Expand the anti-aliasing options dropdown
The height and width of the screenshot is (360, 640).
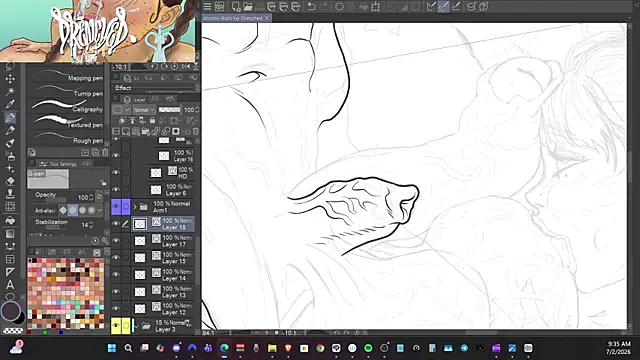coord(100,211)
